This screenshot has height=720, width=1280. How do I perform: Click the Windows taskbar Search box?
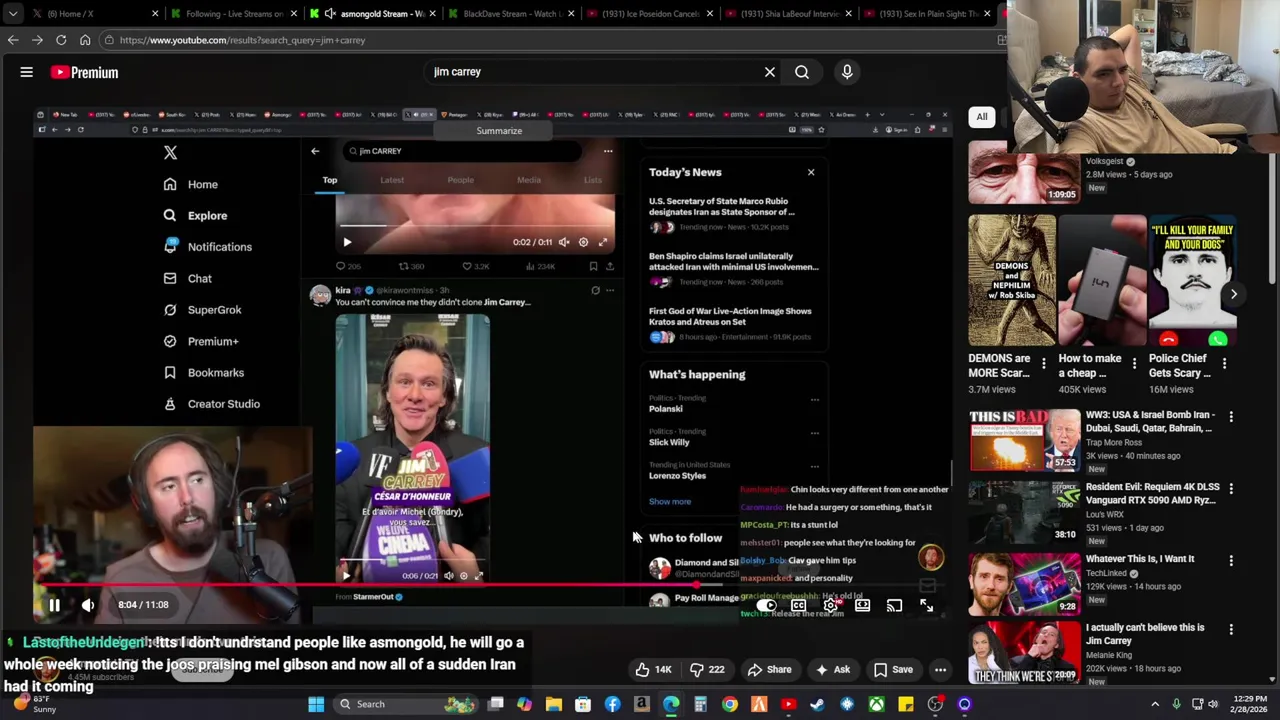pyautogui.click(x=407, y=704)
